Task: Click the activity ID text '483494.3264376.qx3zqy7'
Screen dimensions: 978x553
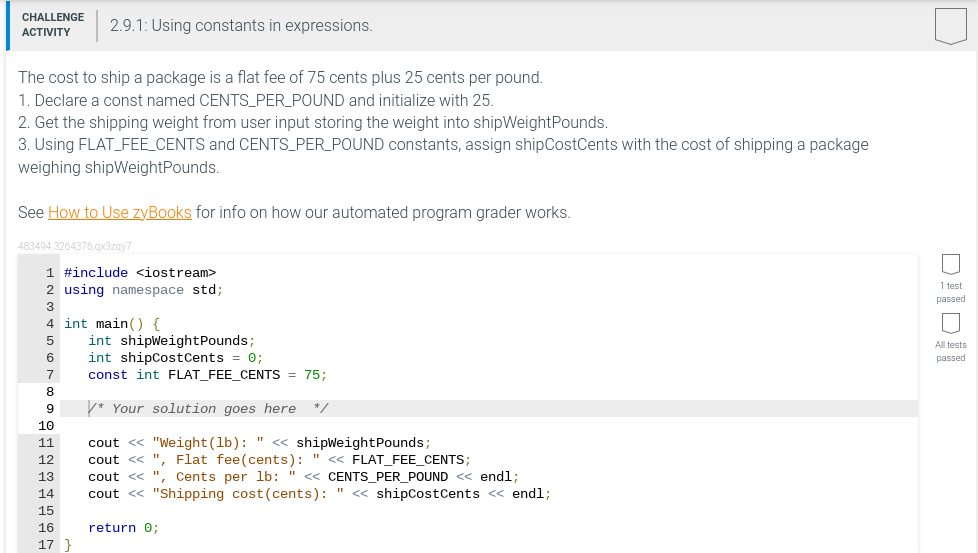Action: 75,246
